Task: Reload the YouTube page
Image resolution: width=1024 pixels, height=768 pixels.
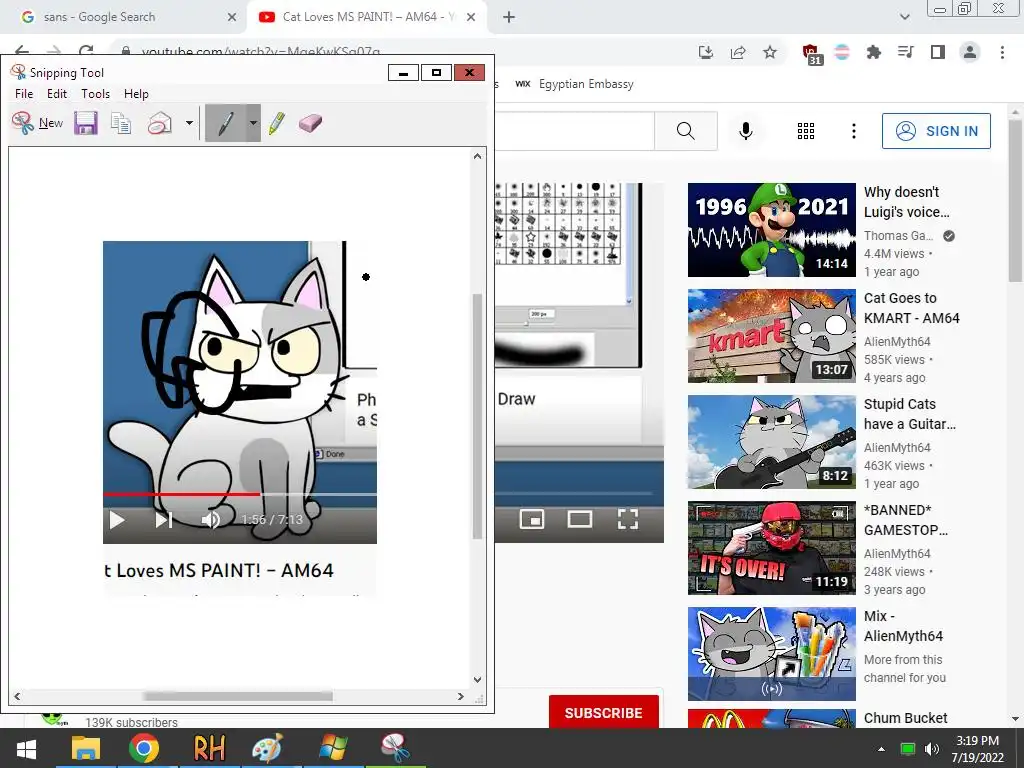Action: click(x=86, y=51)
